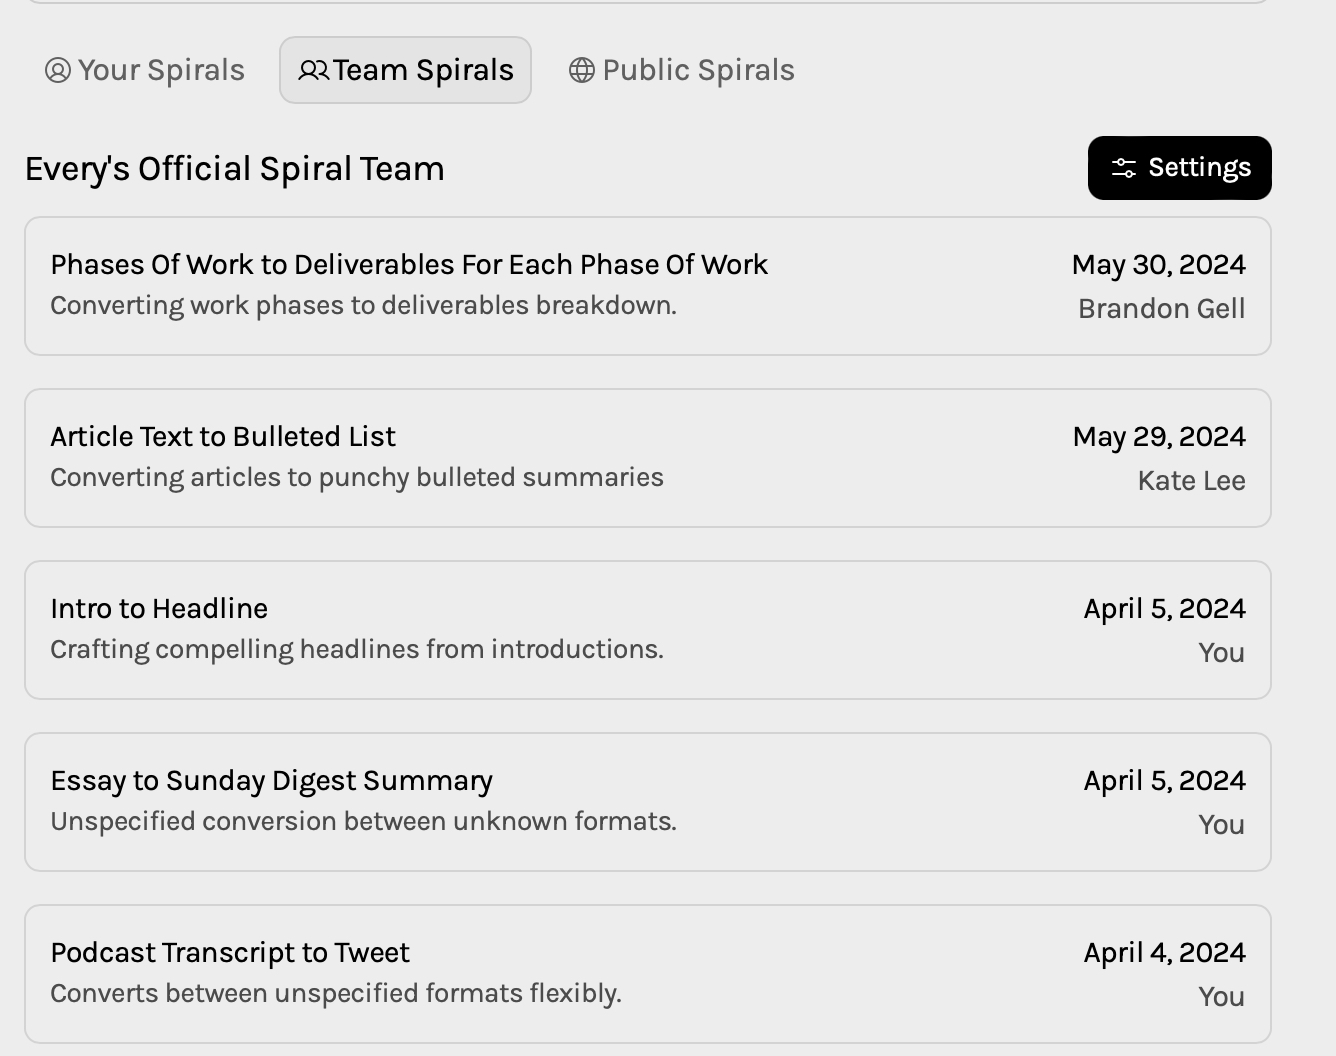This screenshot has width=1336, height=1056.
Task: Click the Brandon Gell author name
Action: pyautogui.click(x=1161, y=309)
